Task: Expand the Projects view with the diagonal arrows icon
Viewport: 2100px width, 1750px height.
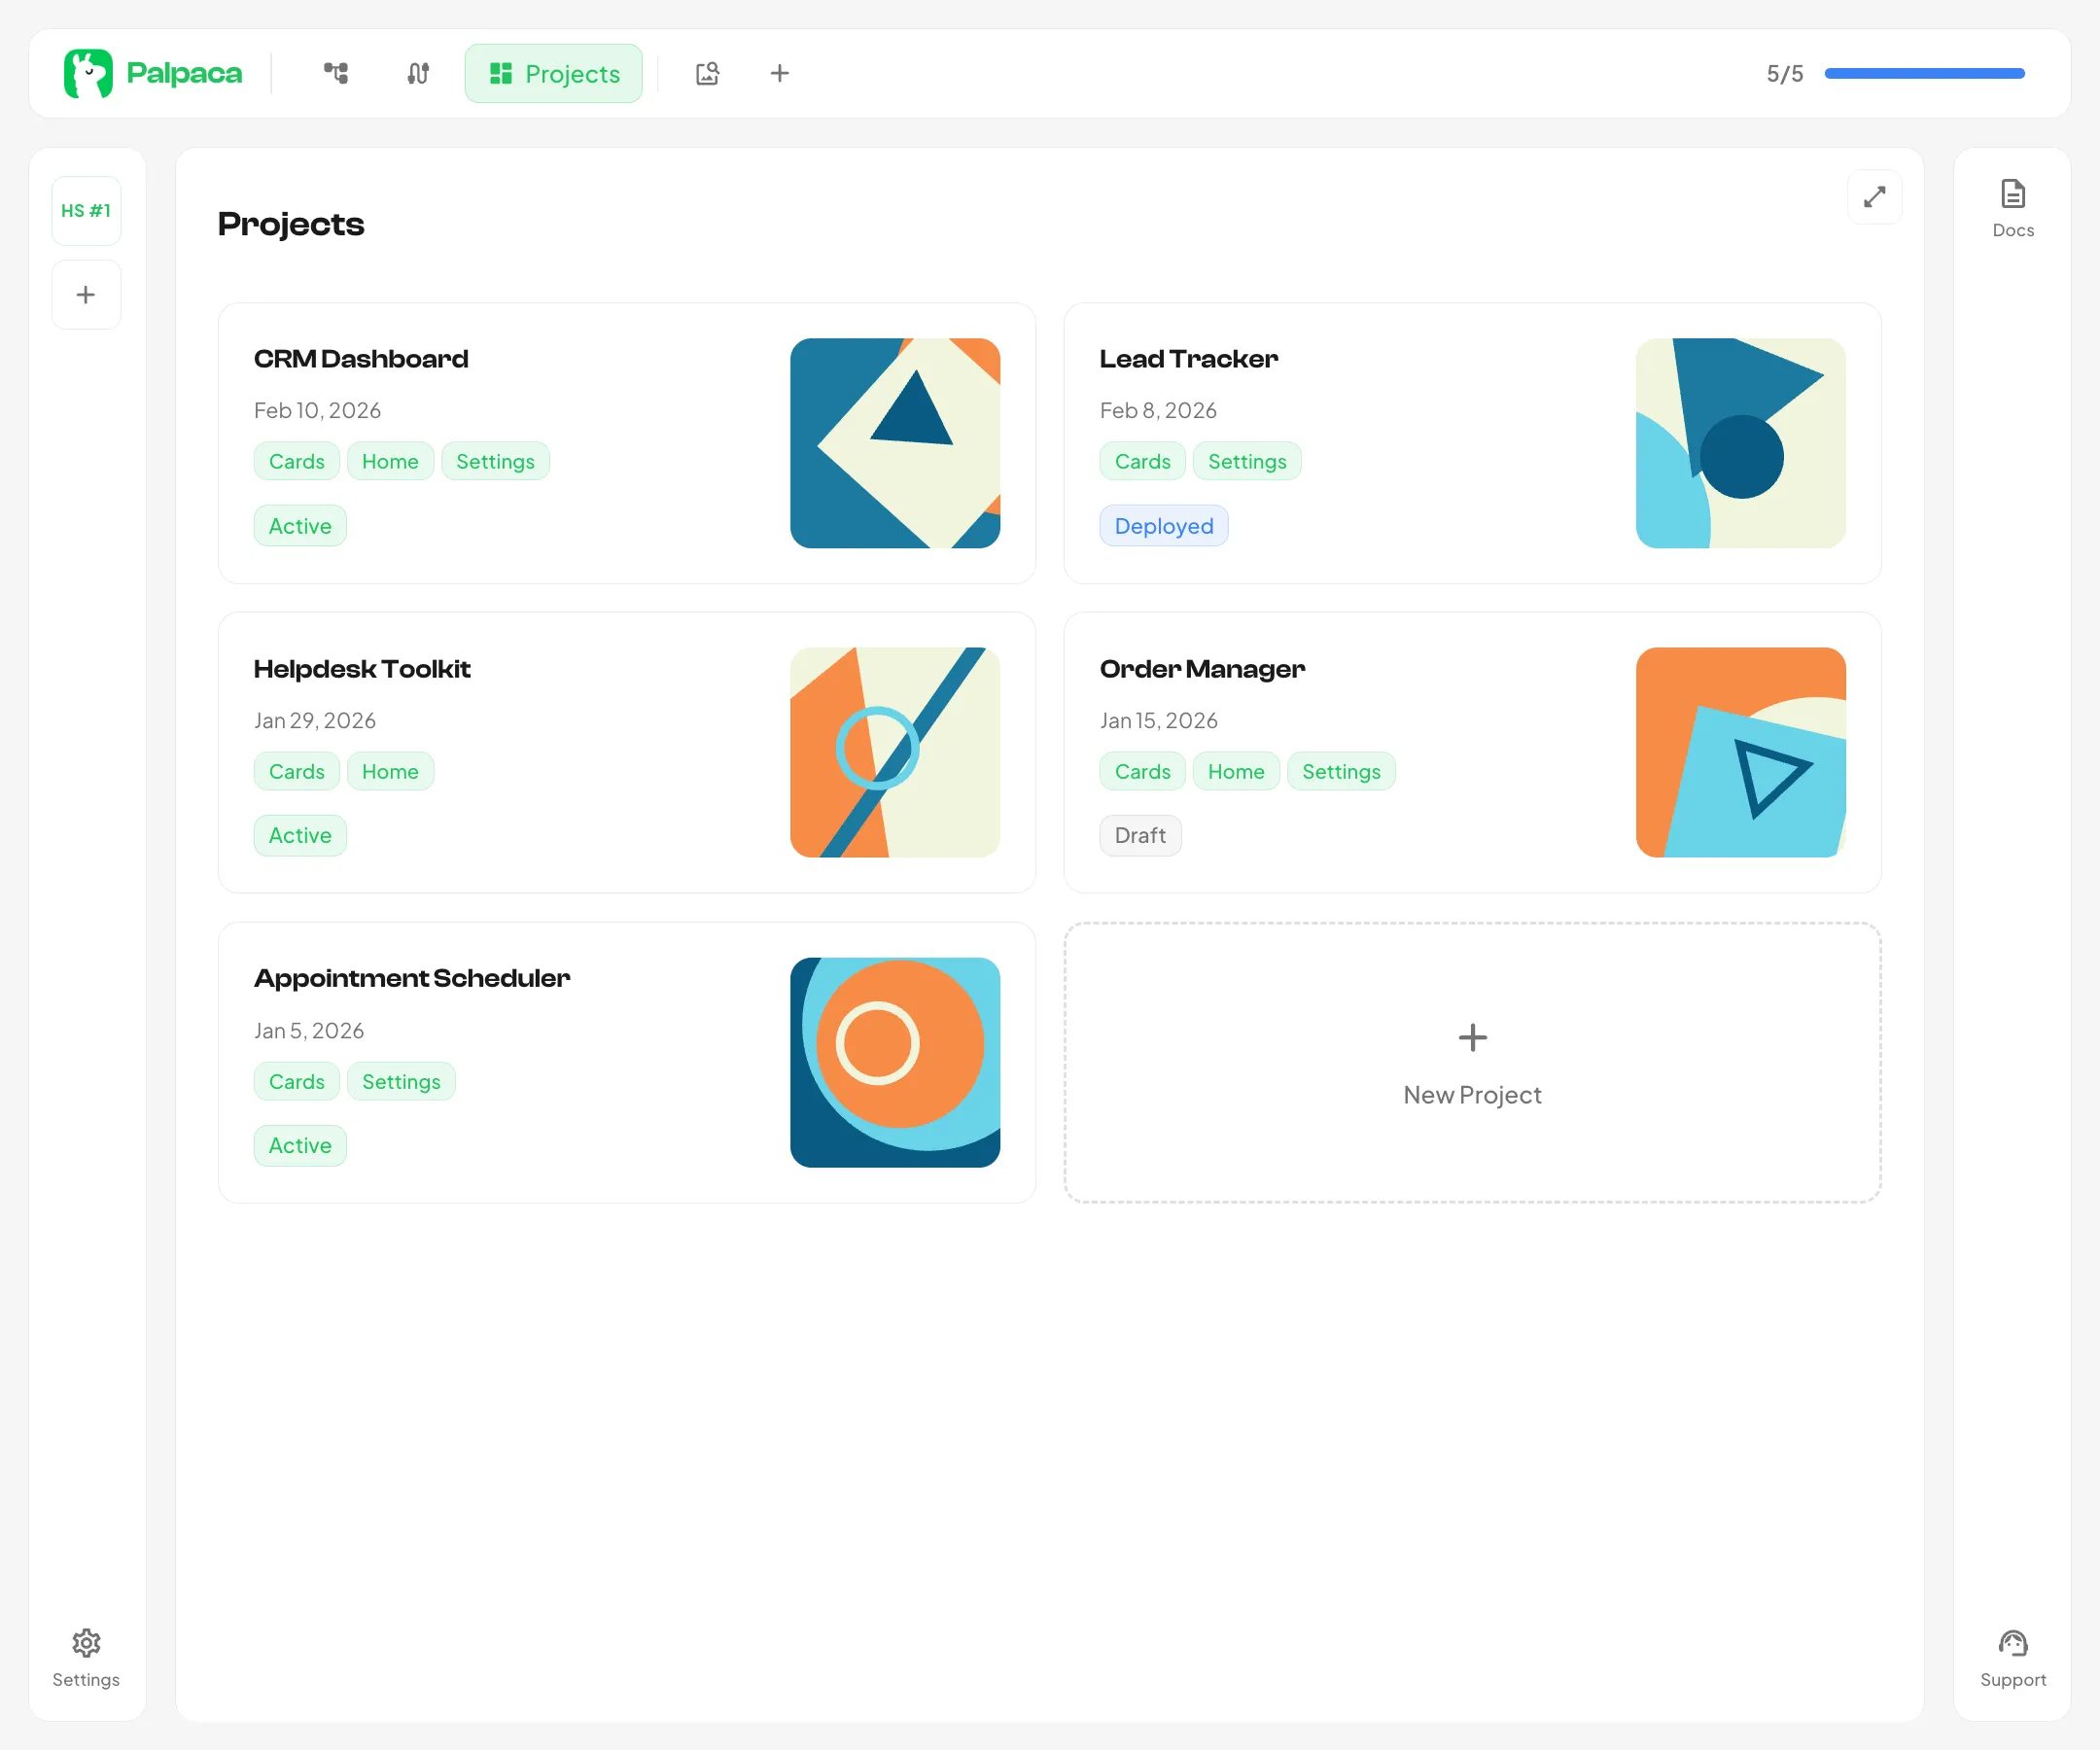Action: tap(1875, 197)
